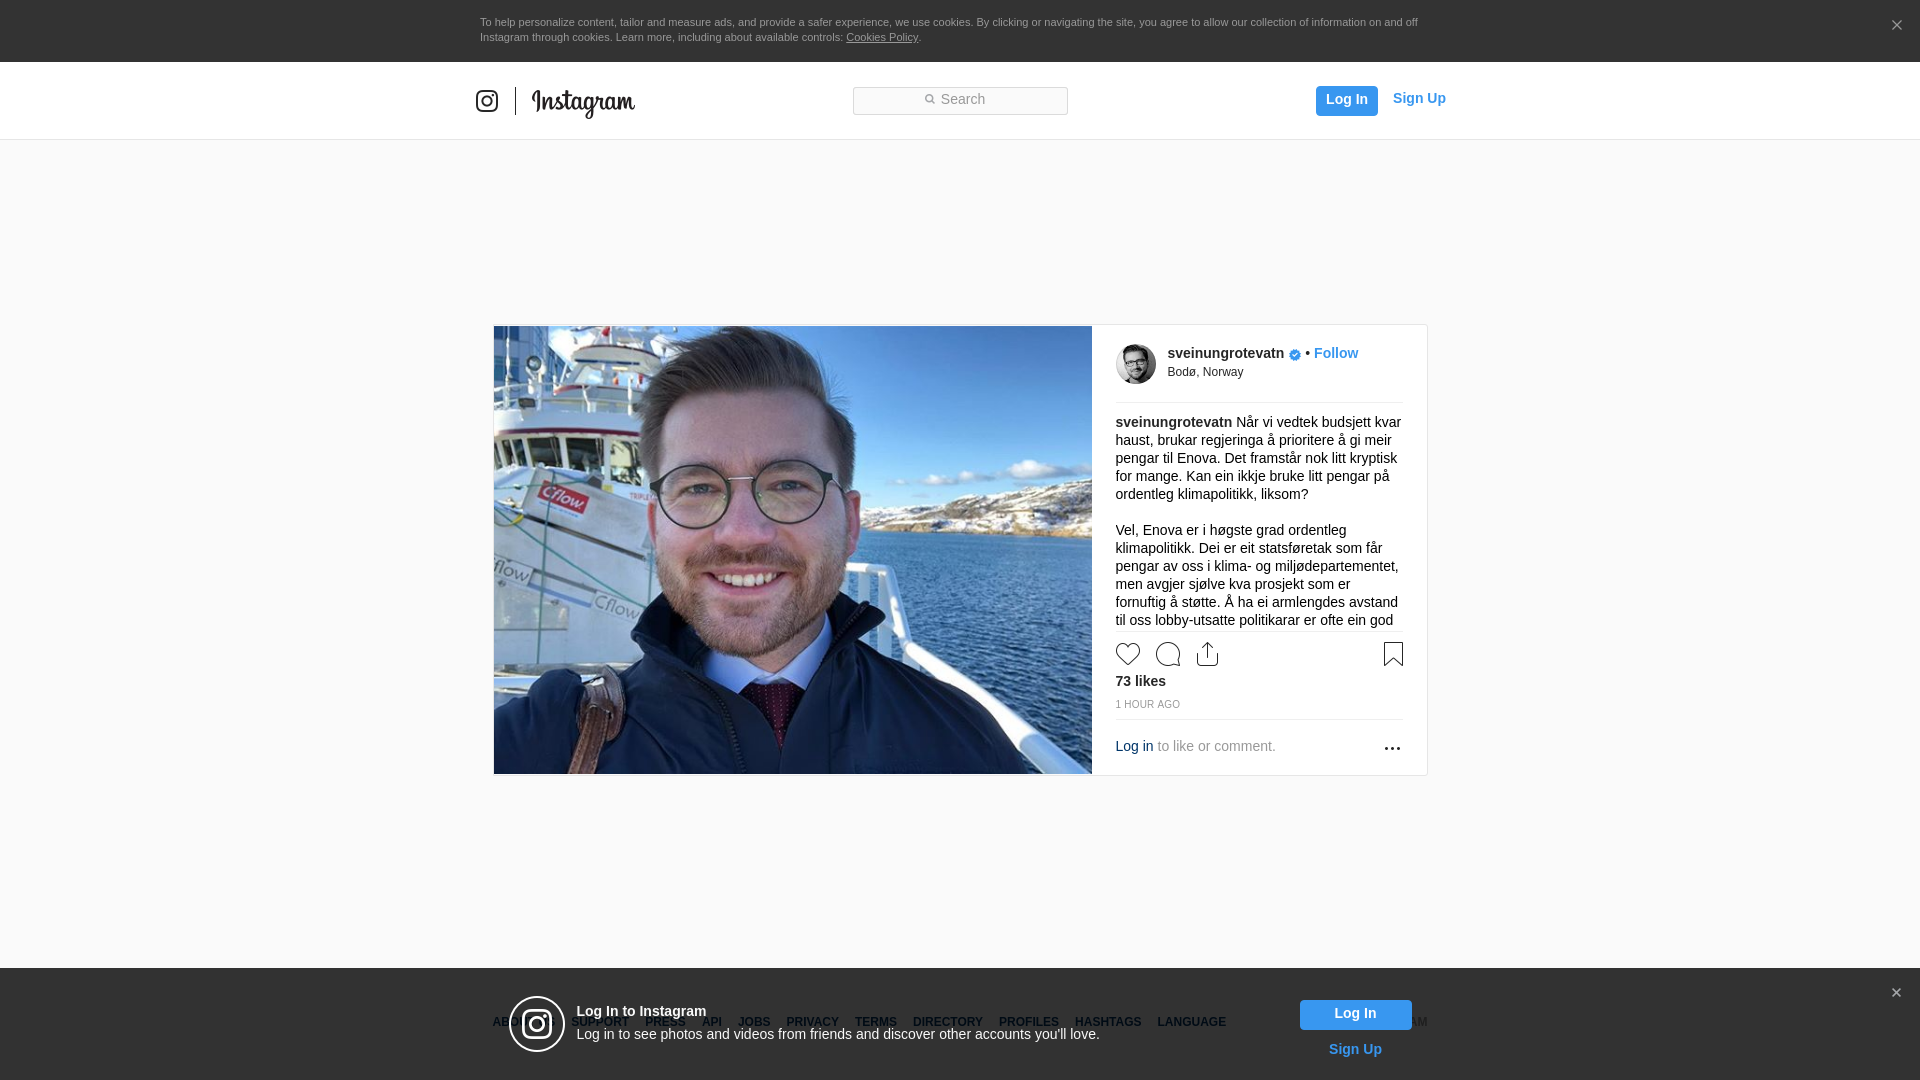The image size is (1920, 1080).
Task: Click the header Log In button
Action: click(x=1346, y=100)
